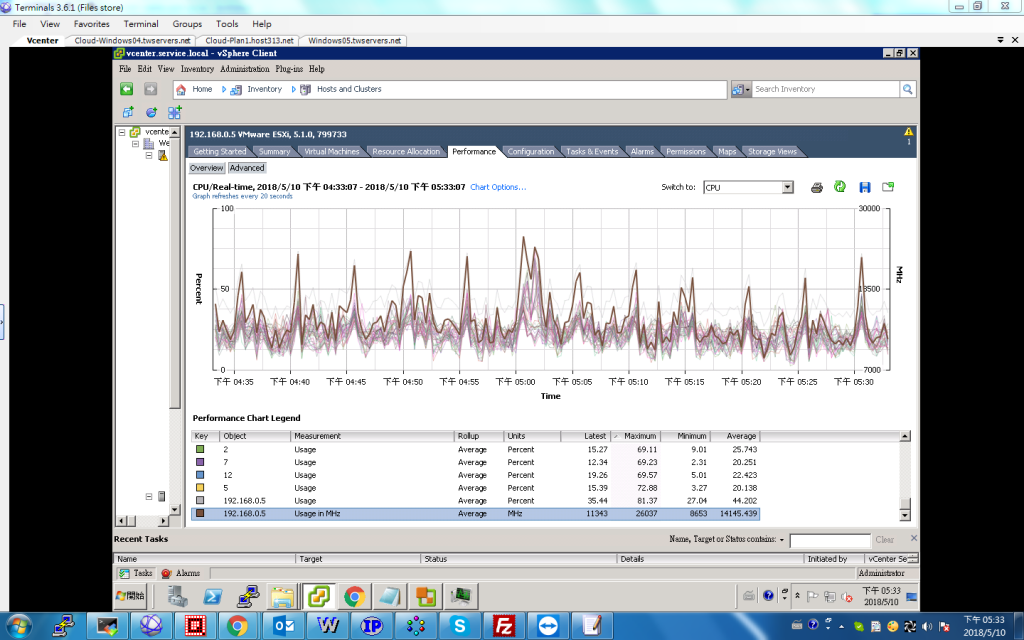Open Tasks pane in the status bar
Viewport: 1024px width, 640px height.
[136, 573]
